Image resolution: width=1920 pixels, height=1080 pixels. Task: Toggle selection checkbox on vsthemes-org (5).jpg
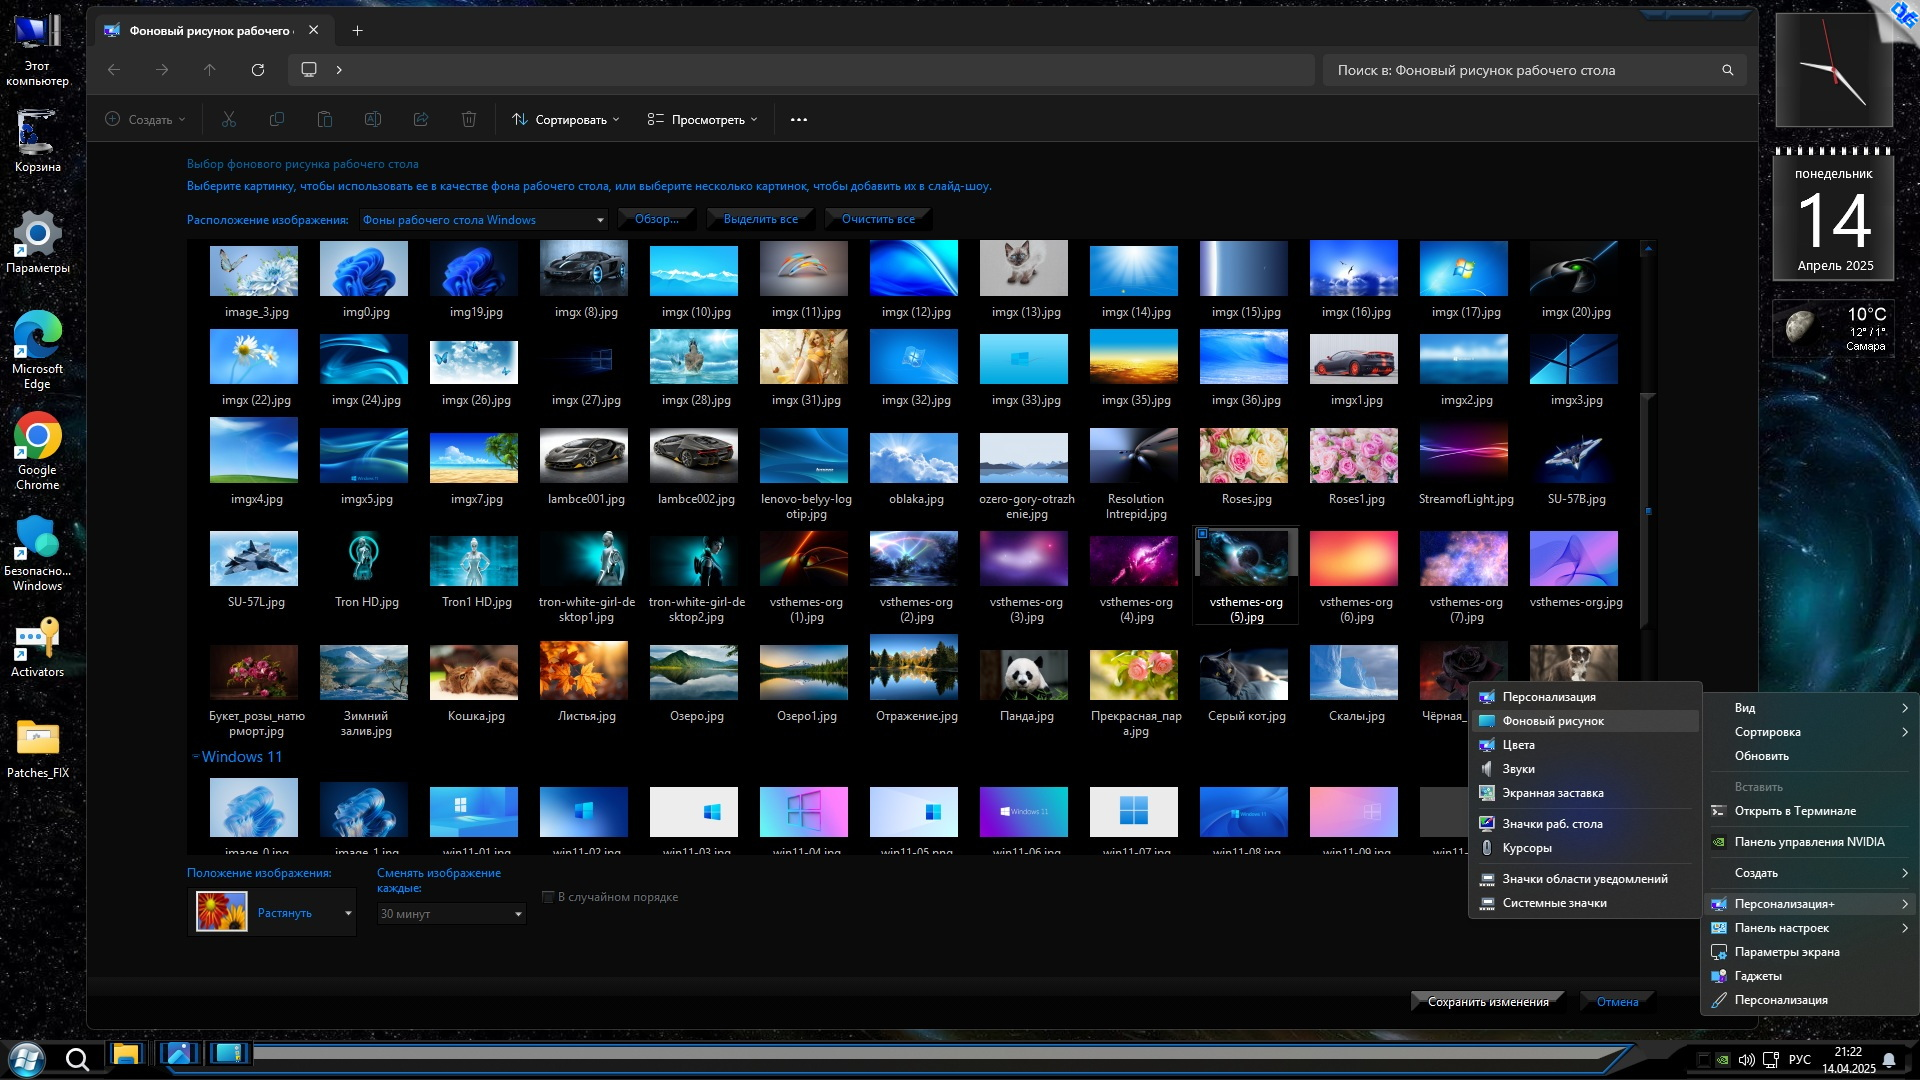[1203, 534]
